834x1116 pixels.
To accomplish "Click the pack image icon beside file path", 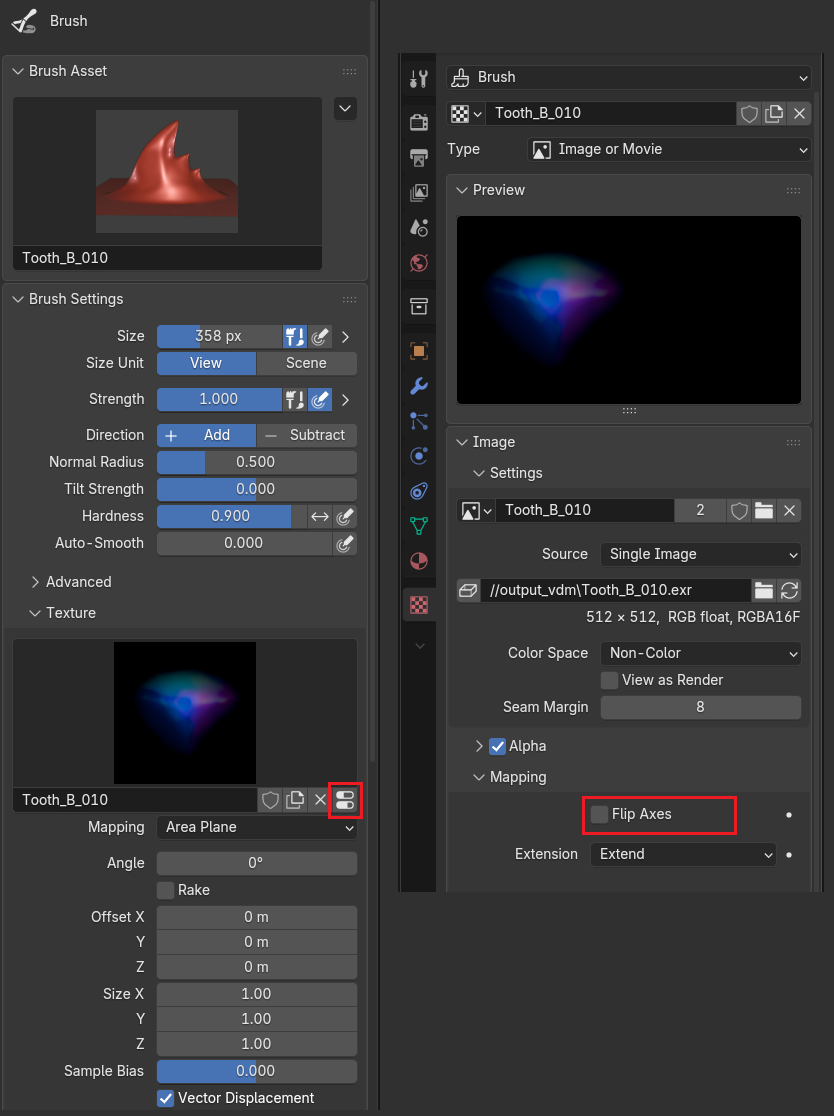I will click(x=468, y=590).
